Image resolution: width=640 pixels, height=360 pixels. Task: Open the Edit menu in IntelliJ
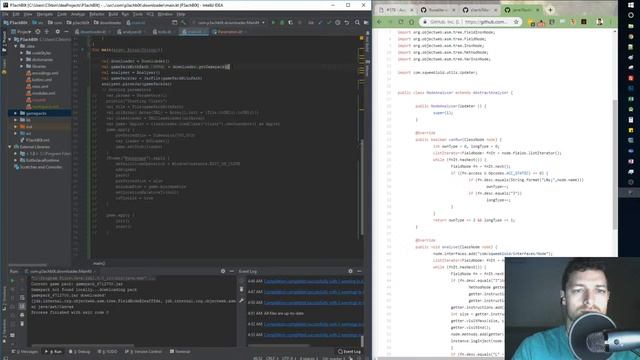point(16,14)
